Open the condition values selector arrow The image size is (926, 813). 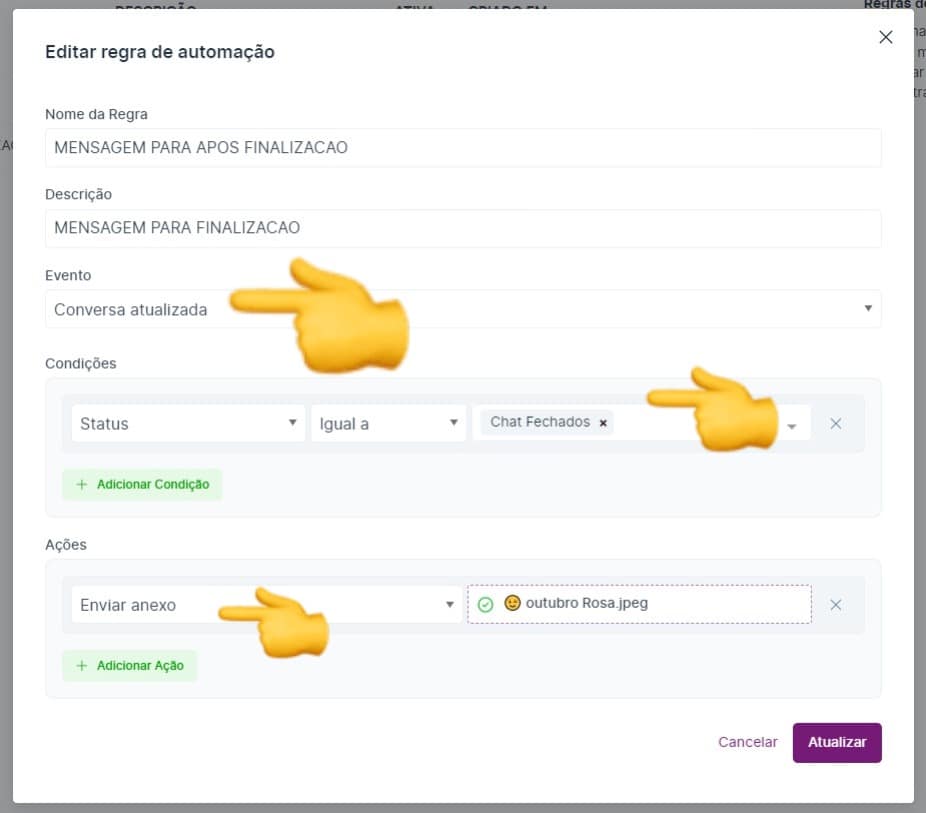pos(791,423)
